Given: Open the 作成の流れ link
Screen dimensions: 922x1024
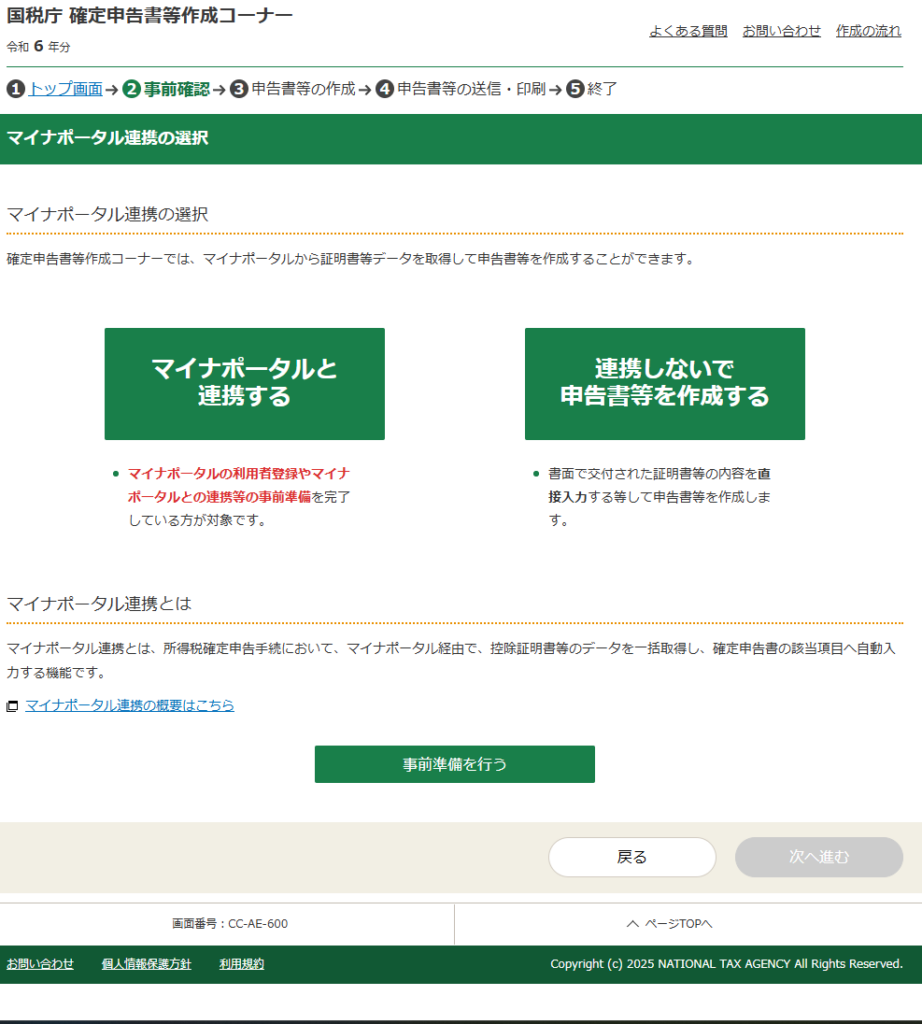Looking at the screenshot, I should pyautogui.click(x=868, y=31).
